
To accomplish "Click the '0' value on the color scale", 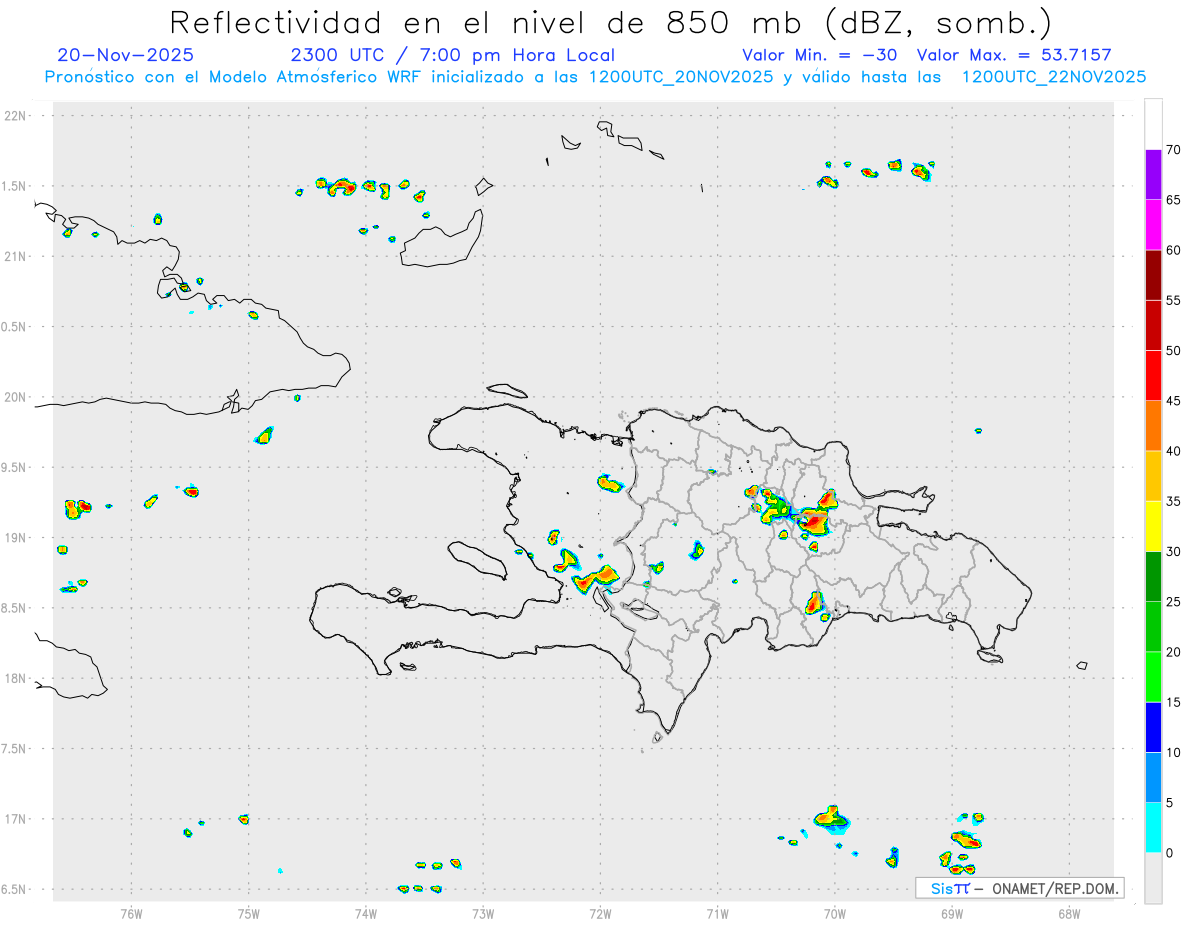I will pyautogui.click(x=1169, y=853).
